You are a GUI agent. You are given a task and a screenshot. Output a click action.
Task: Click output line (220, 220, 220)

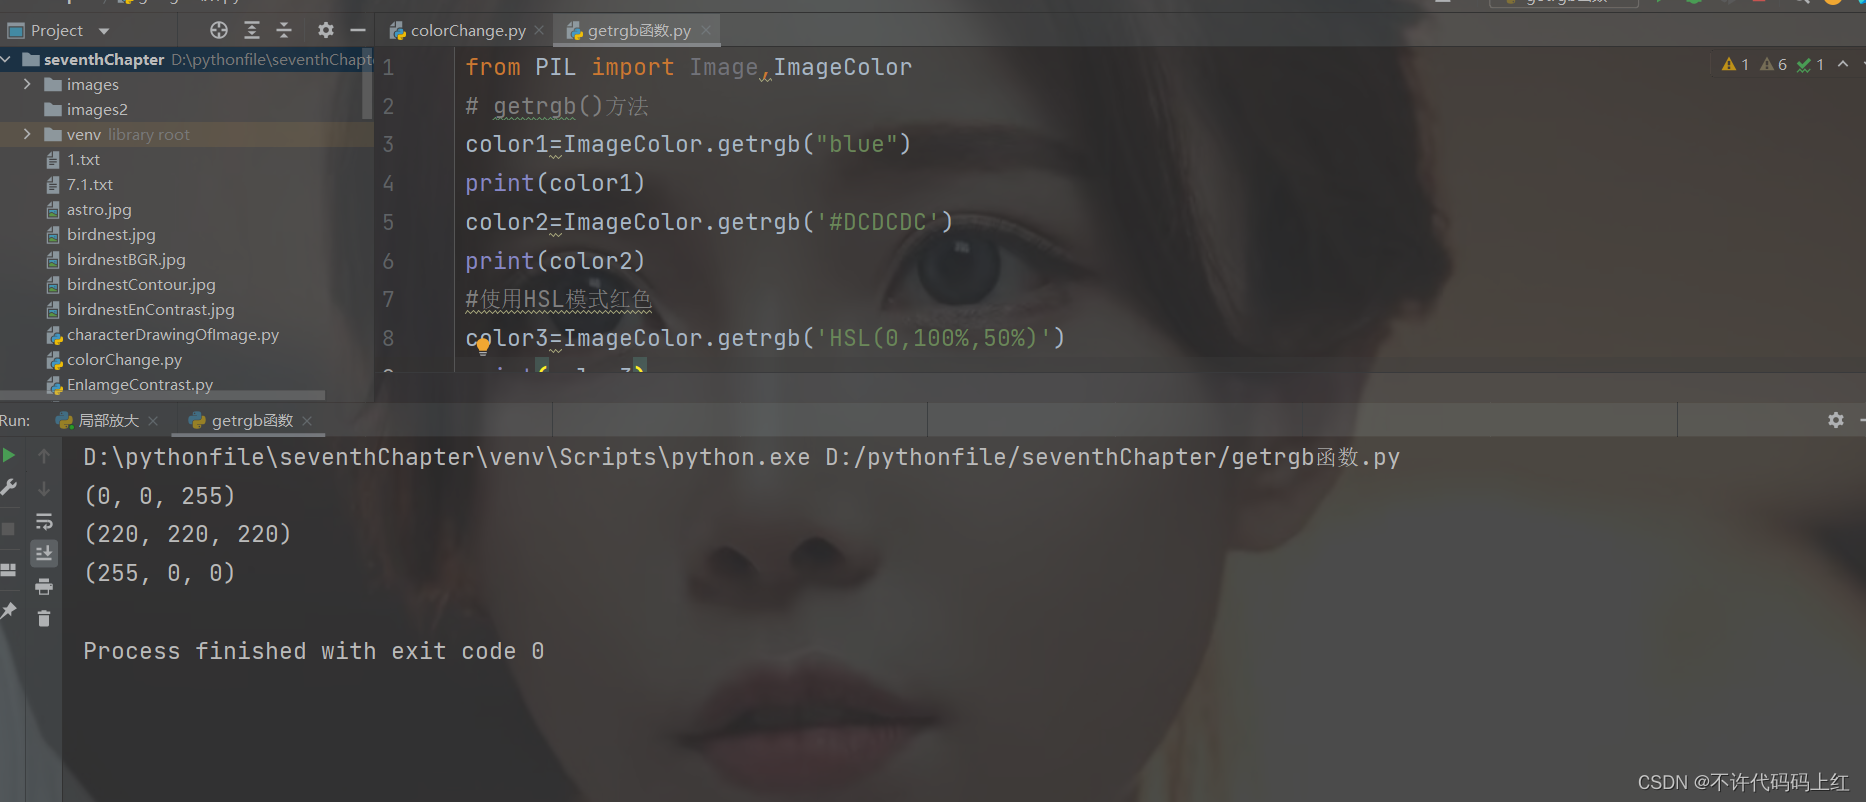pos(188,534)
